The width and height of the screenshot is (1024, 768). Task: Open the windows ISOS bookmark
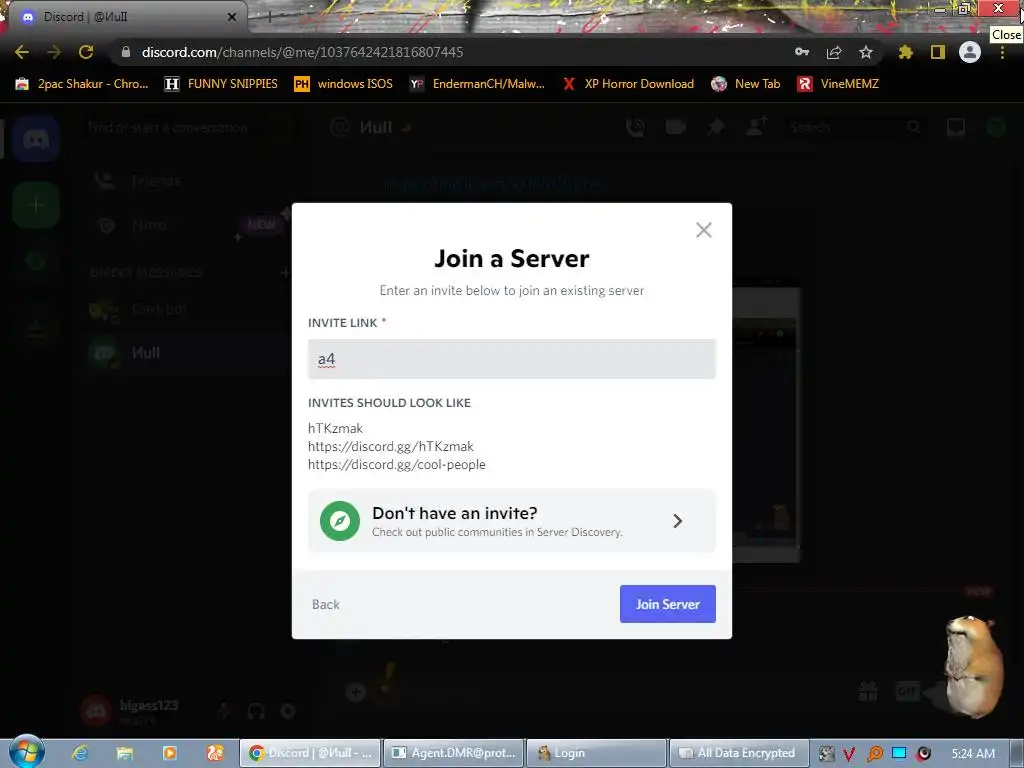point(344,84)
